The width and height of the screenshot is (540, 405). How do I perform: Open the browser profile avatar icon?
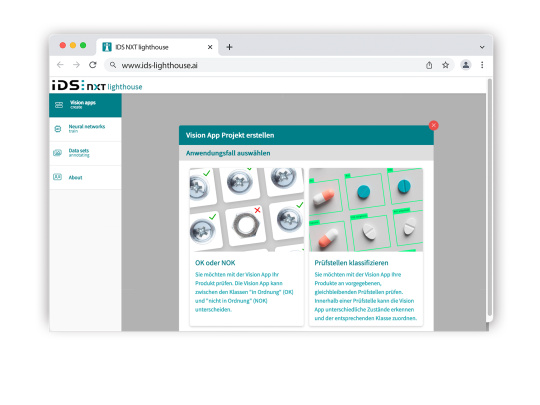466,65
